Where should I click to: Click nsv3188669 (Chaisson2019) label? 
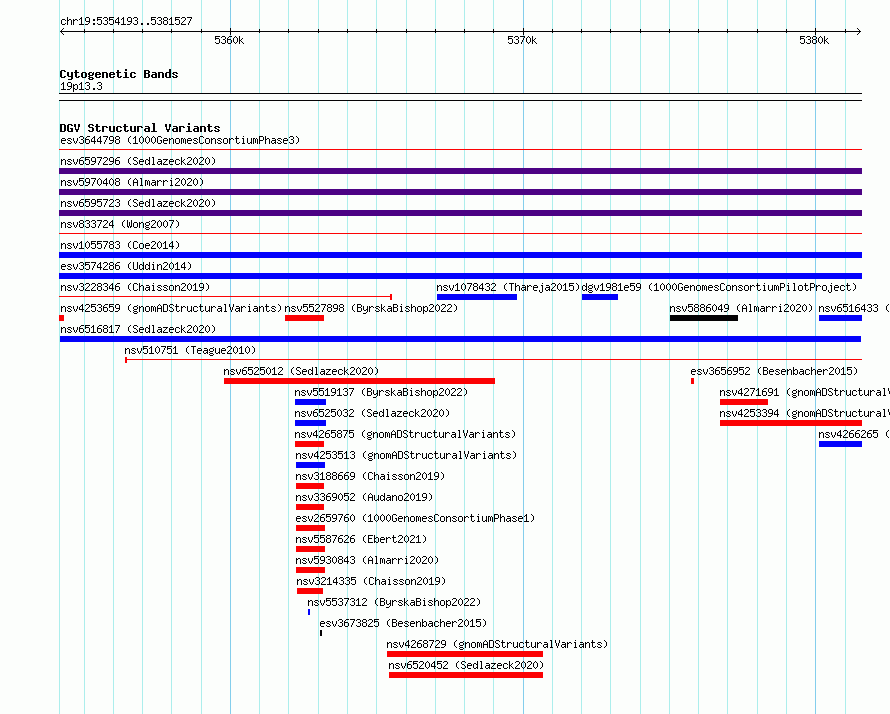pyautogui.click(x=370, y=476)
